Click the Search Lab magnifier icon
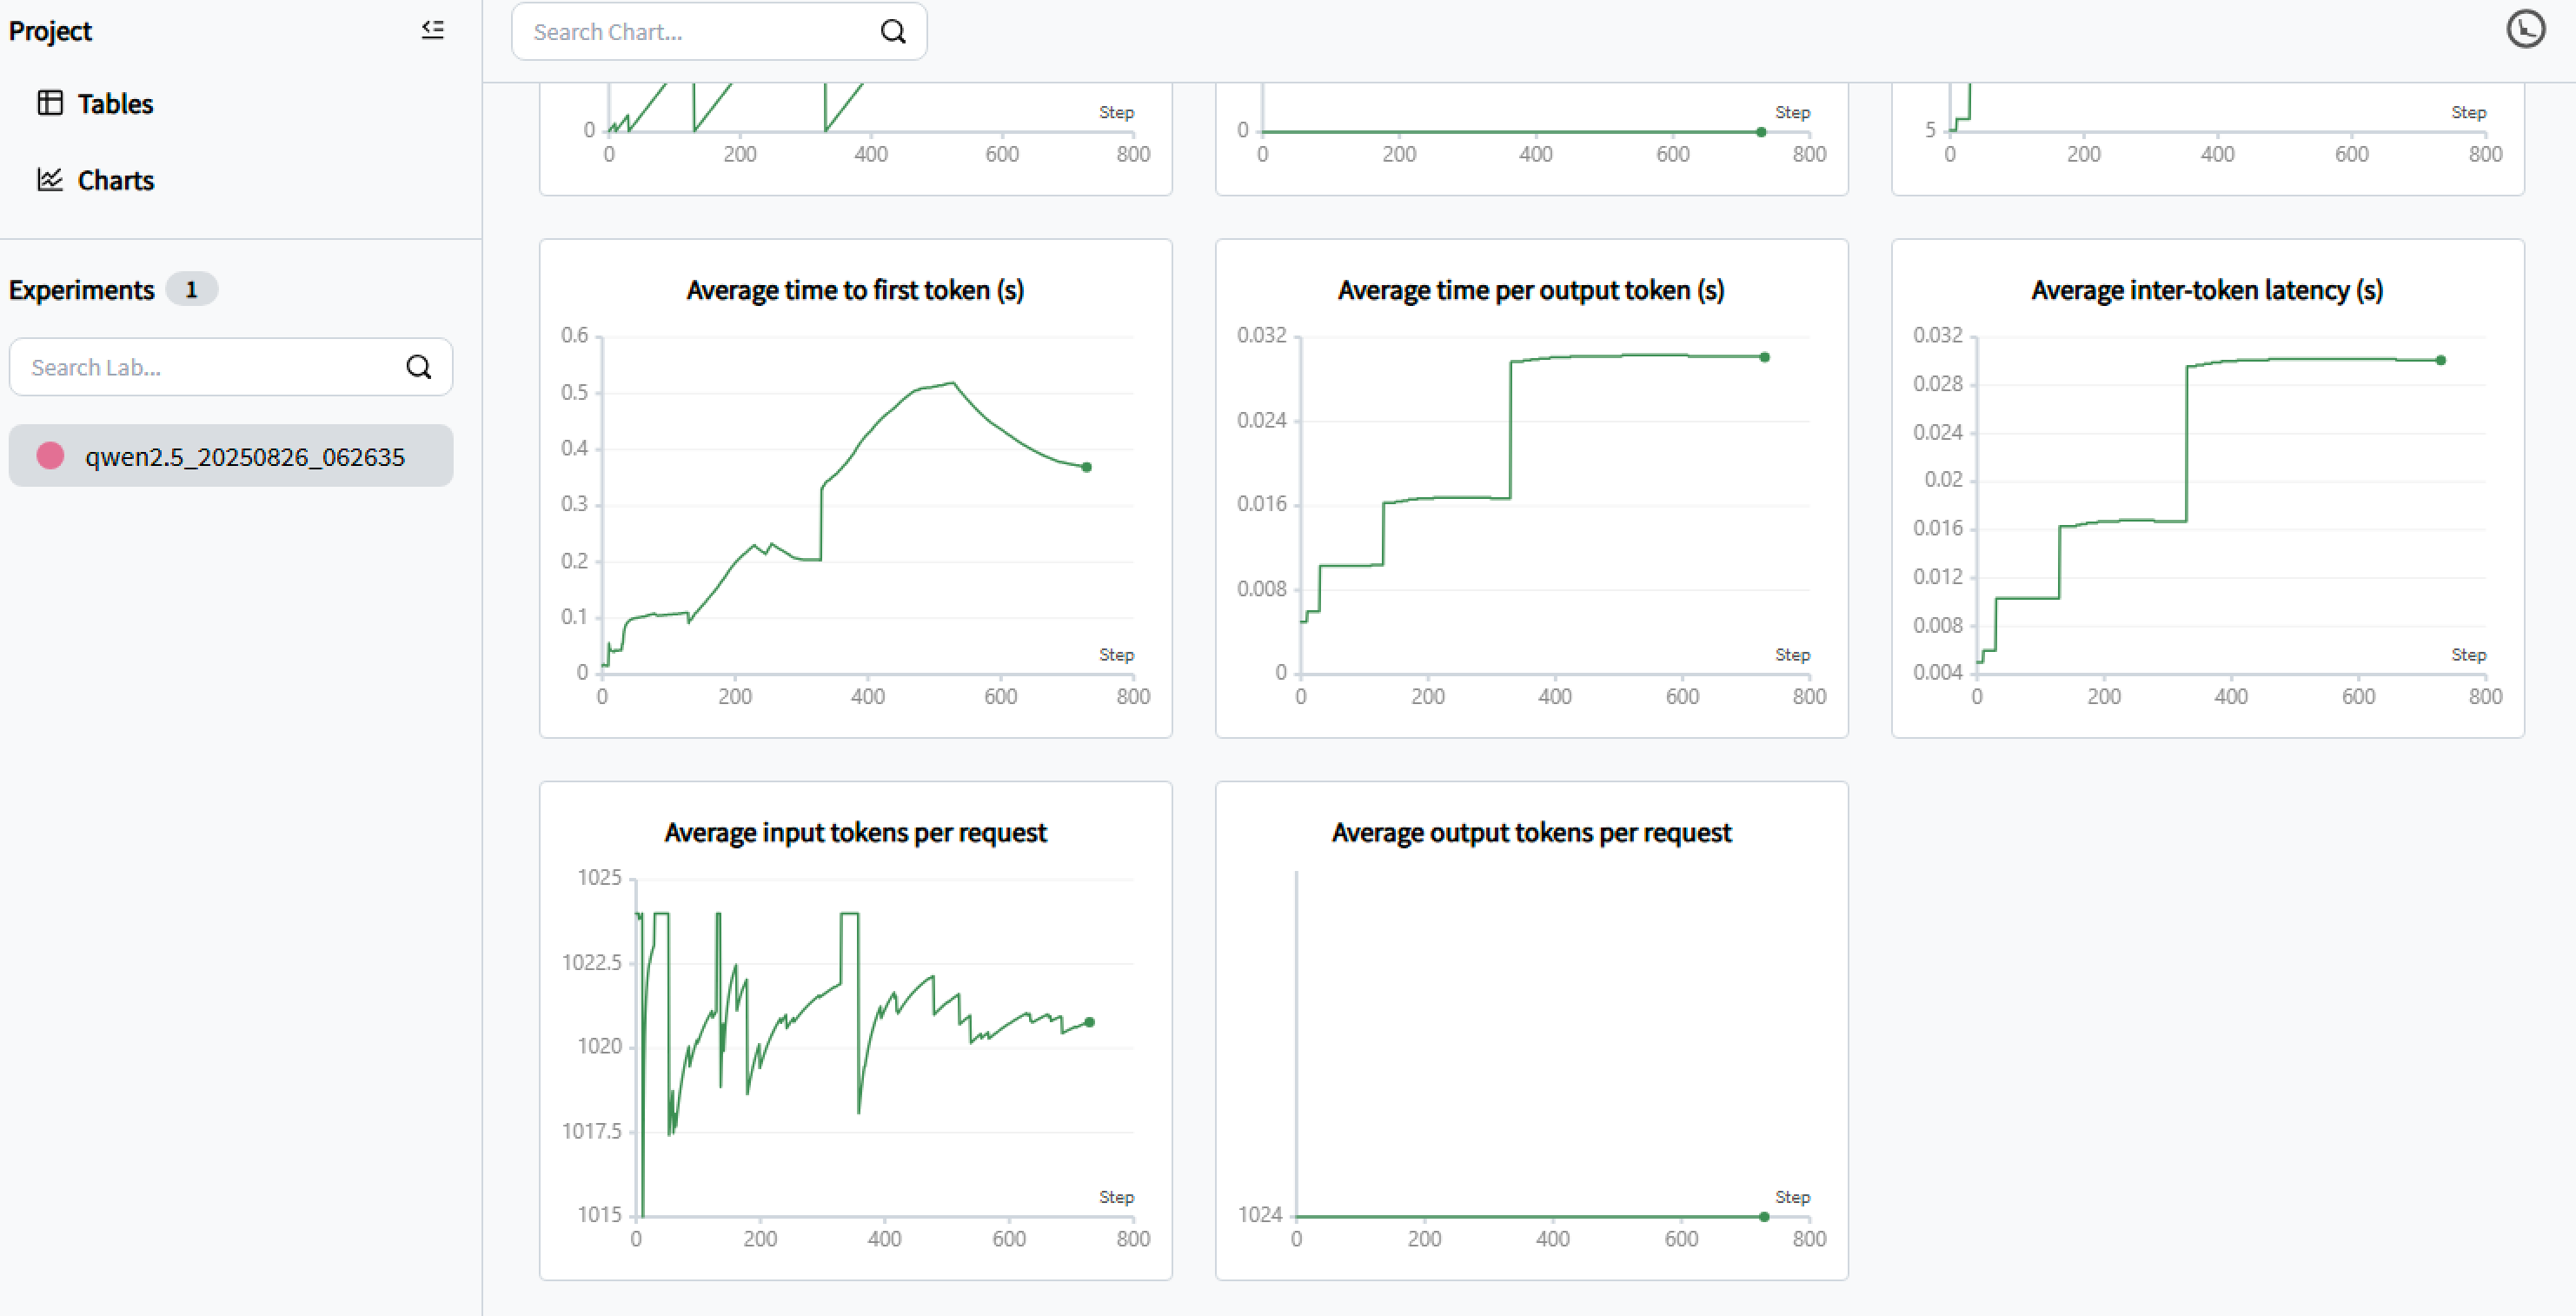This screenshot has width=2576, height=1316. pos(419,368)
